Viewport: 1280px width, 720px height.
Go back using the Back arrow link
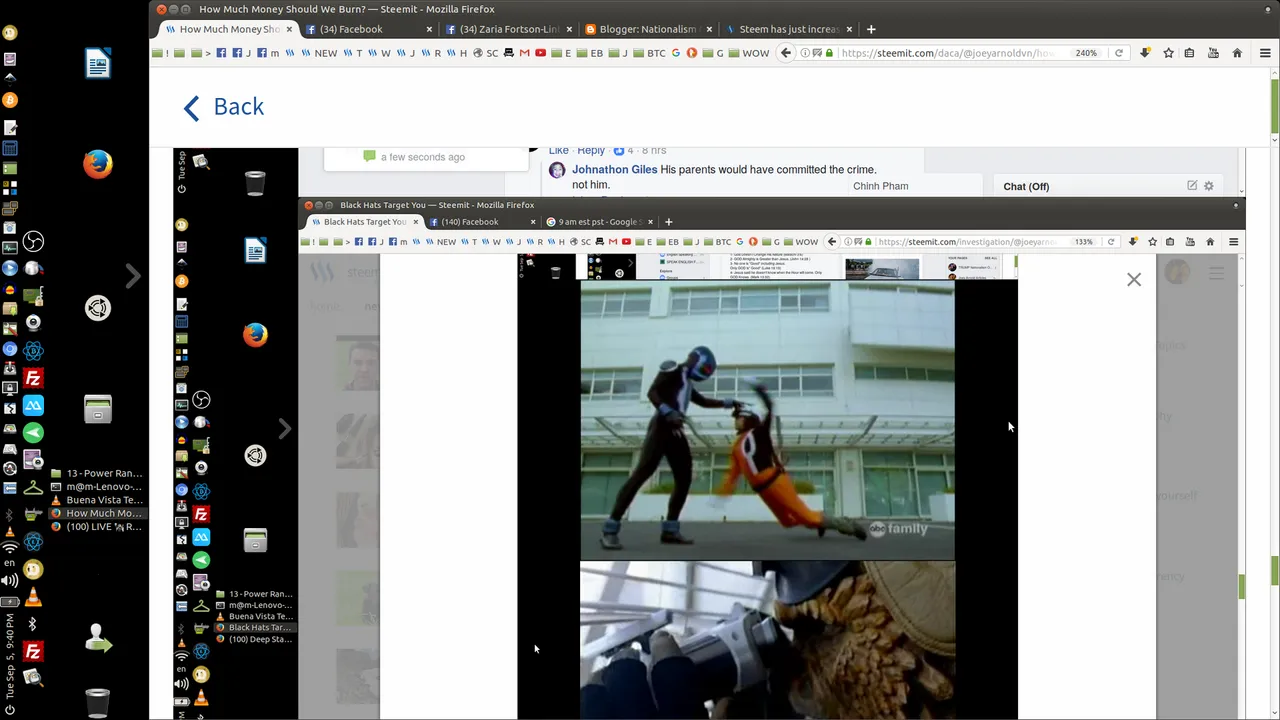pos(224,107)
